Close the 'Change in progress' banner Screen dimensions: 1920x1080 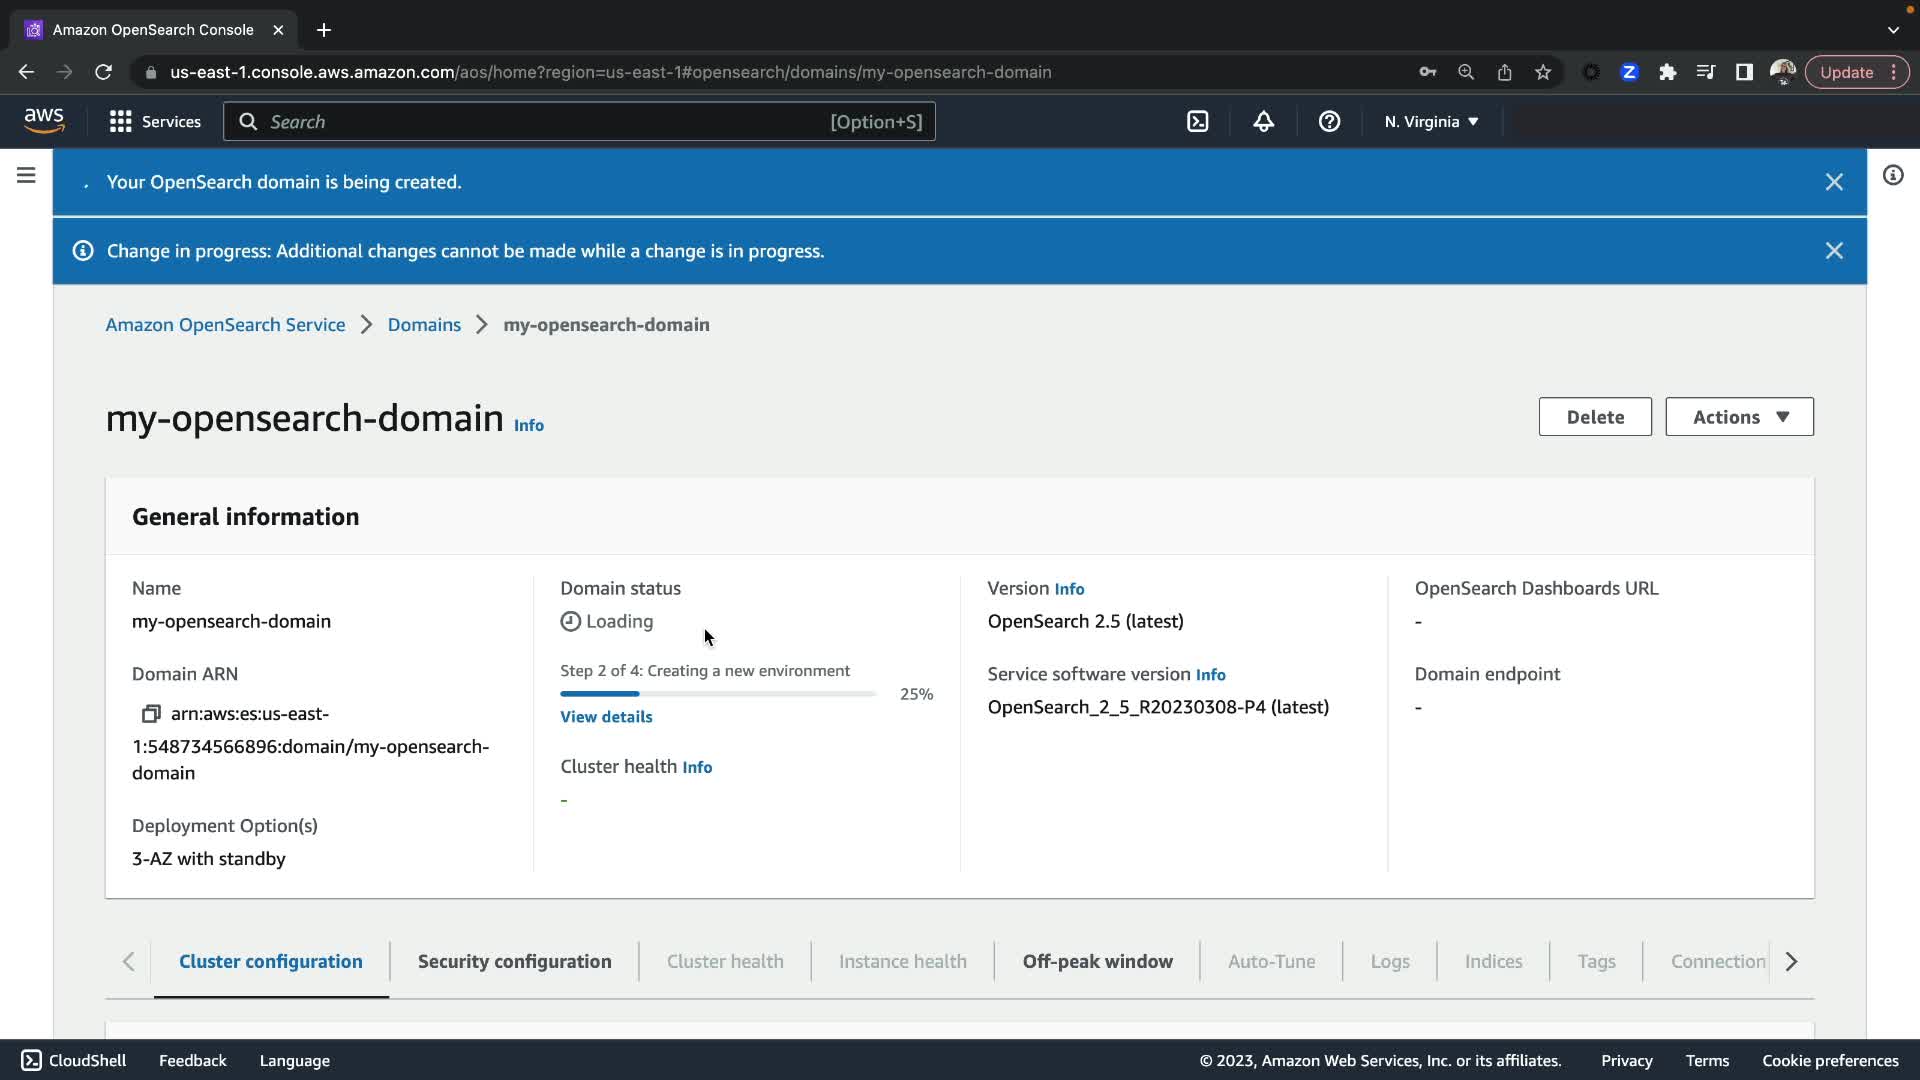(1834, 251)
